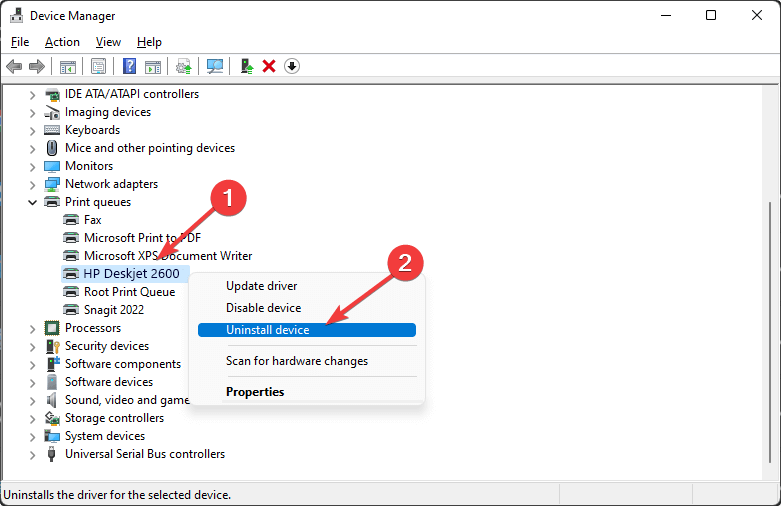781x506 pixels.
Task: Open the File menu
Action: (x=20, y=42)
